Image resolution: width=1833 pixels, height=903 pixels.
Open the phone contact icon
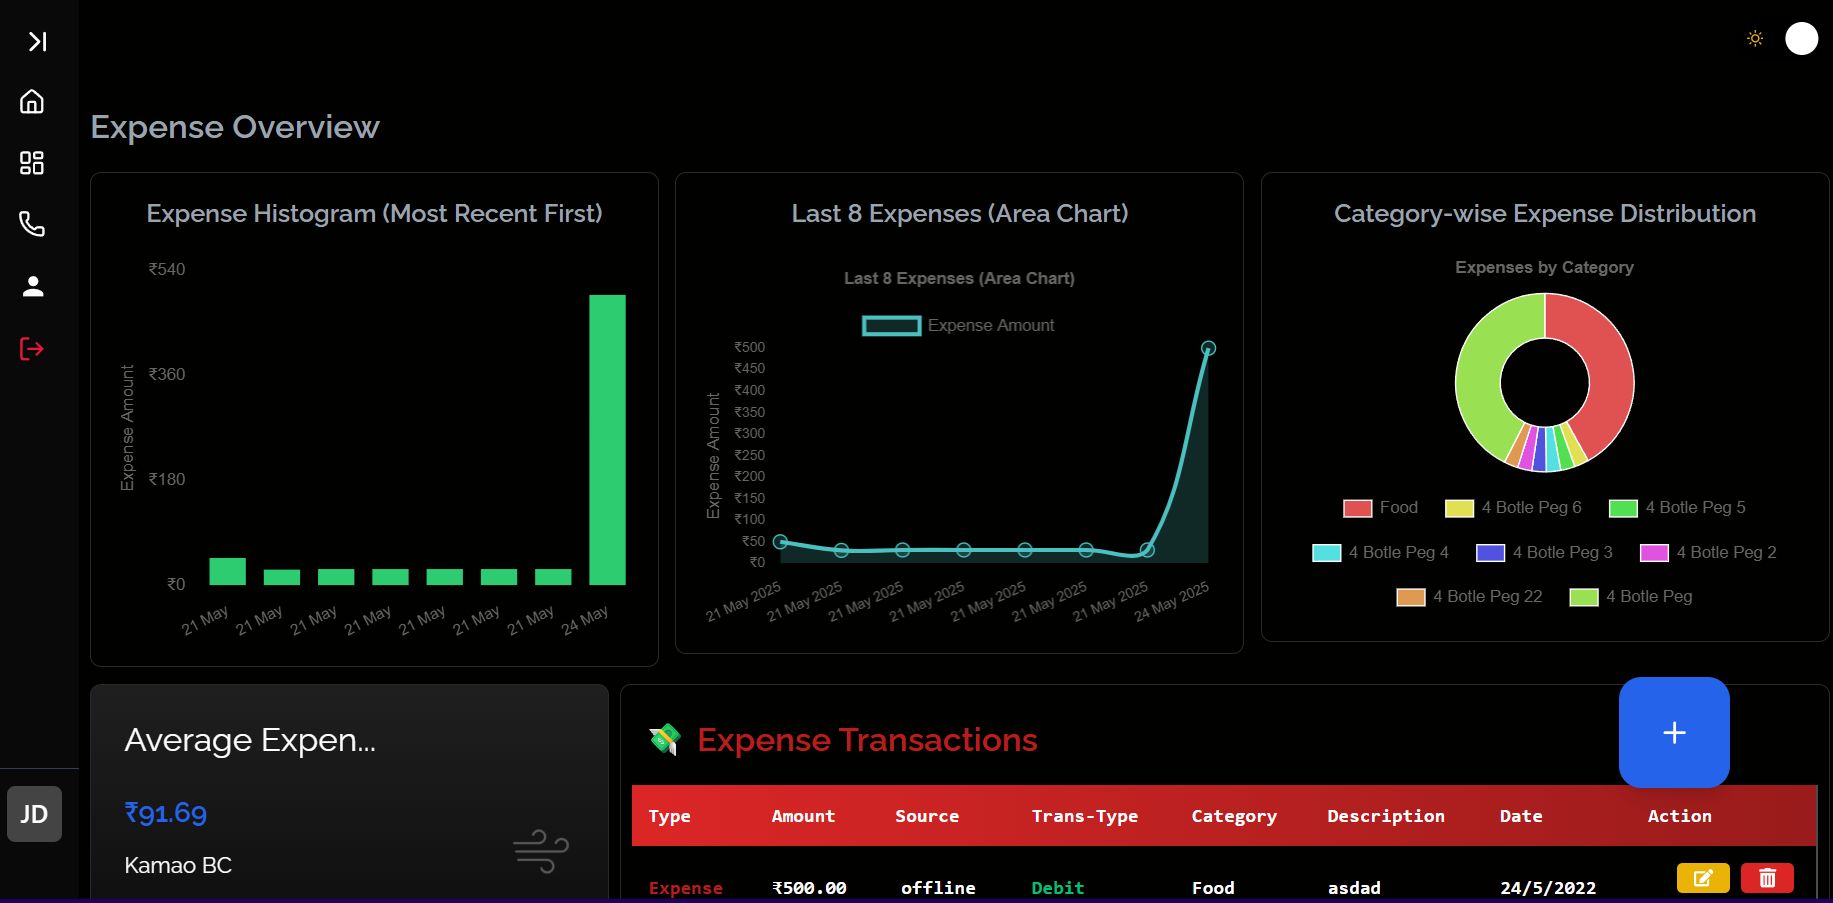(x=32, y=224)
